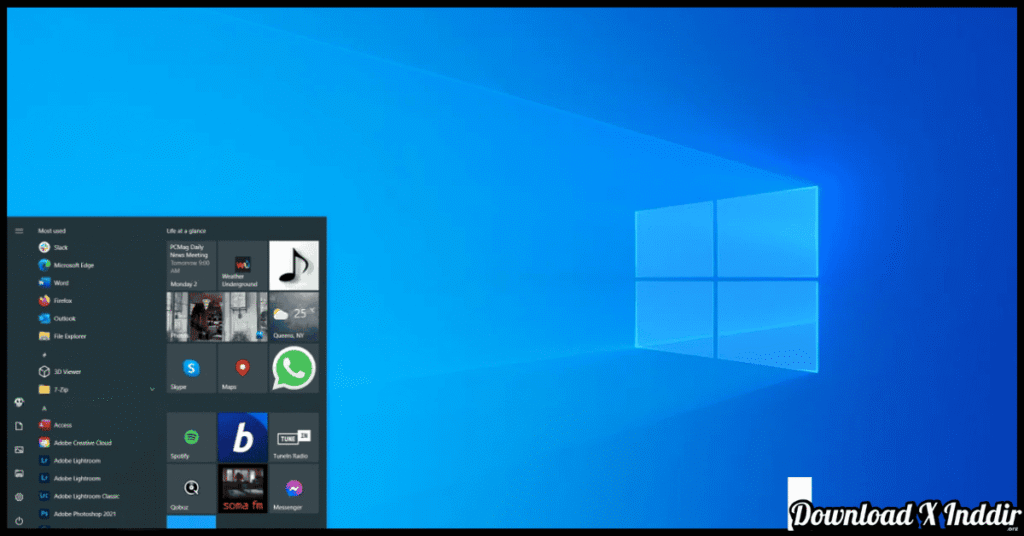Open the Spotify tile

click(191, 437)
